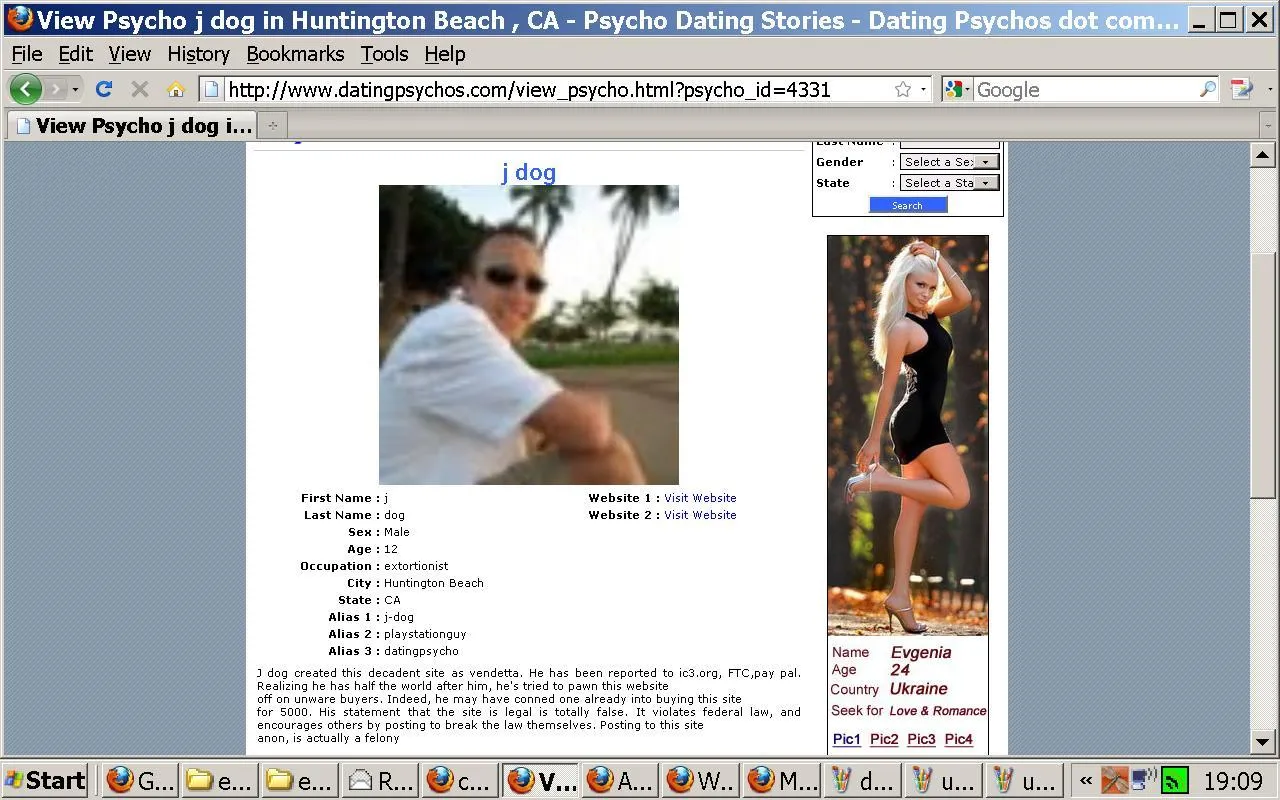Open a new tab with the plus button
This screenshot has width=1280, height=800.
tap(272, 126)
